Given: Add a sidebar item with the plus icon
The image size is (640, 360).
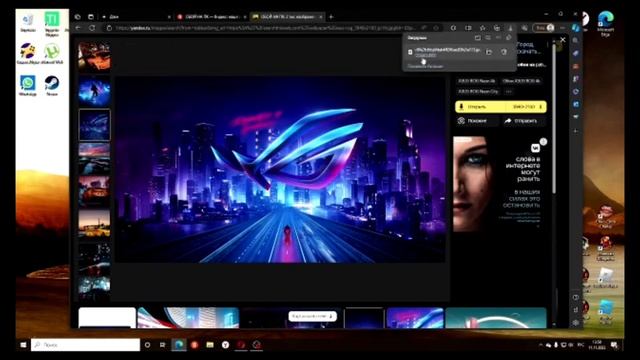Looking at the screenshot, I should click(x=576, y=131).
